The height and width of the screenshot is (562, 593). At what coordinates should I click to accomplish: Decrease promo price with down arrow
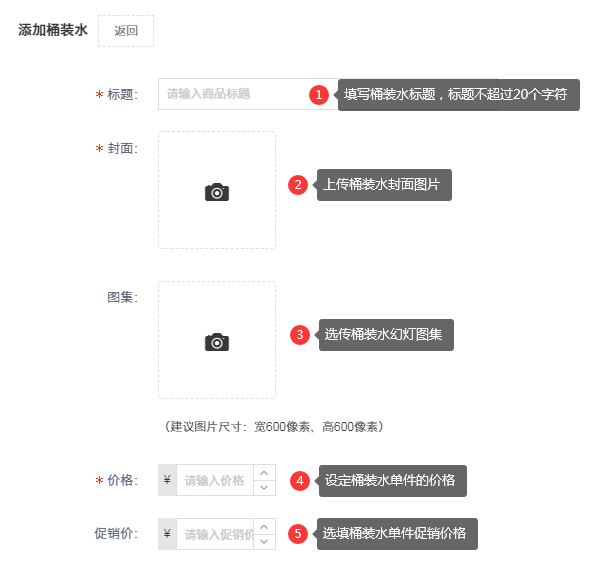click(264, 542)
